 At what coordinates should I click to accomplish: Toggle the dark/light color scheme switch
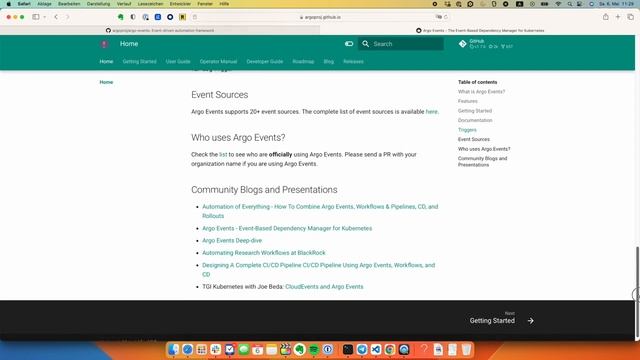(349, 44)
